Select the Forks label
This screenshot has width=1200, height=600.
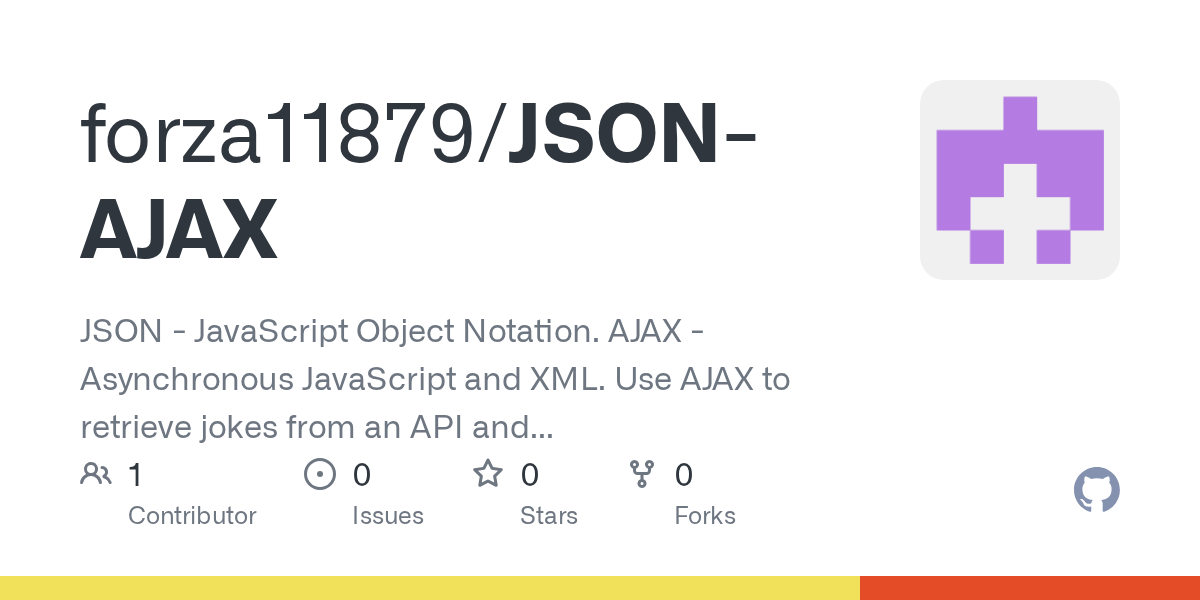click(x=705, y=516)
